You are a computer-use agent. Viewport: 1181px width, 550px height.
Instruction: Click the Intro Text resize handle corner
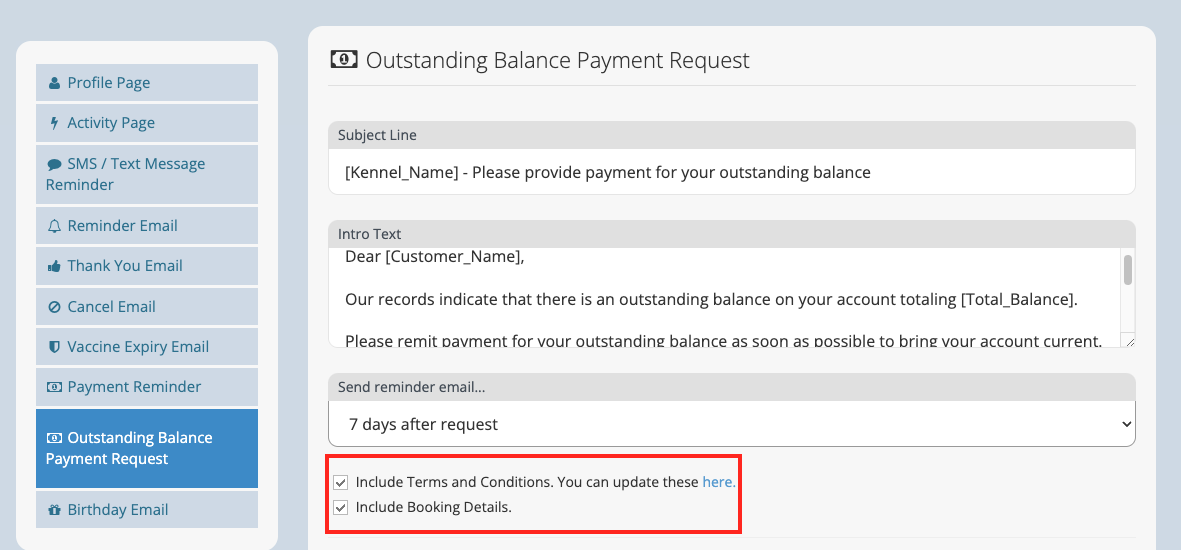pyautogui.click(x=1129, y=341)
